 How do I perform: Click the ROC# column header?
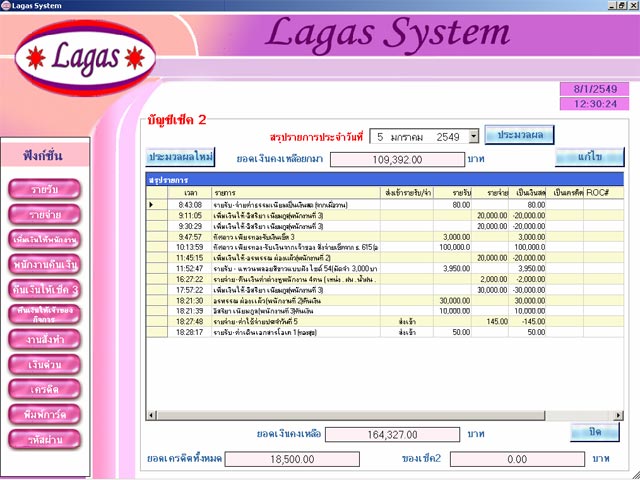[603, 193]
